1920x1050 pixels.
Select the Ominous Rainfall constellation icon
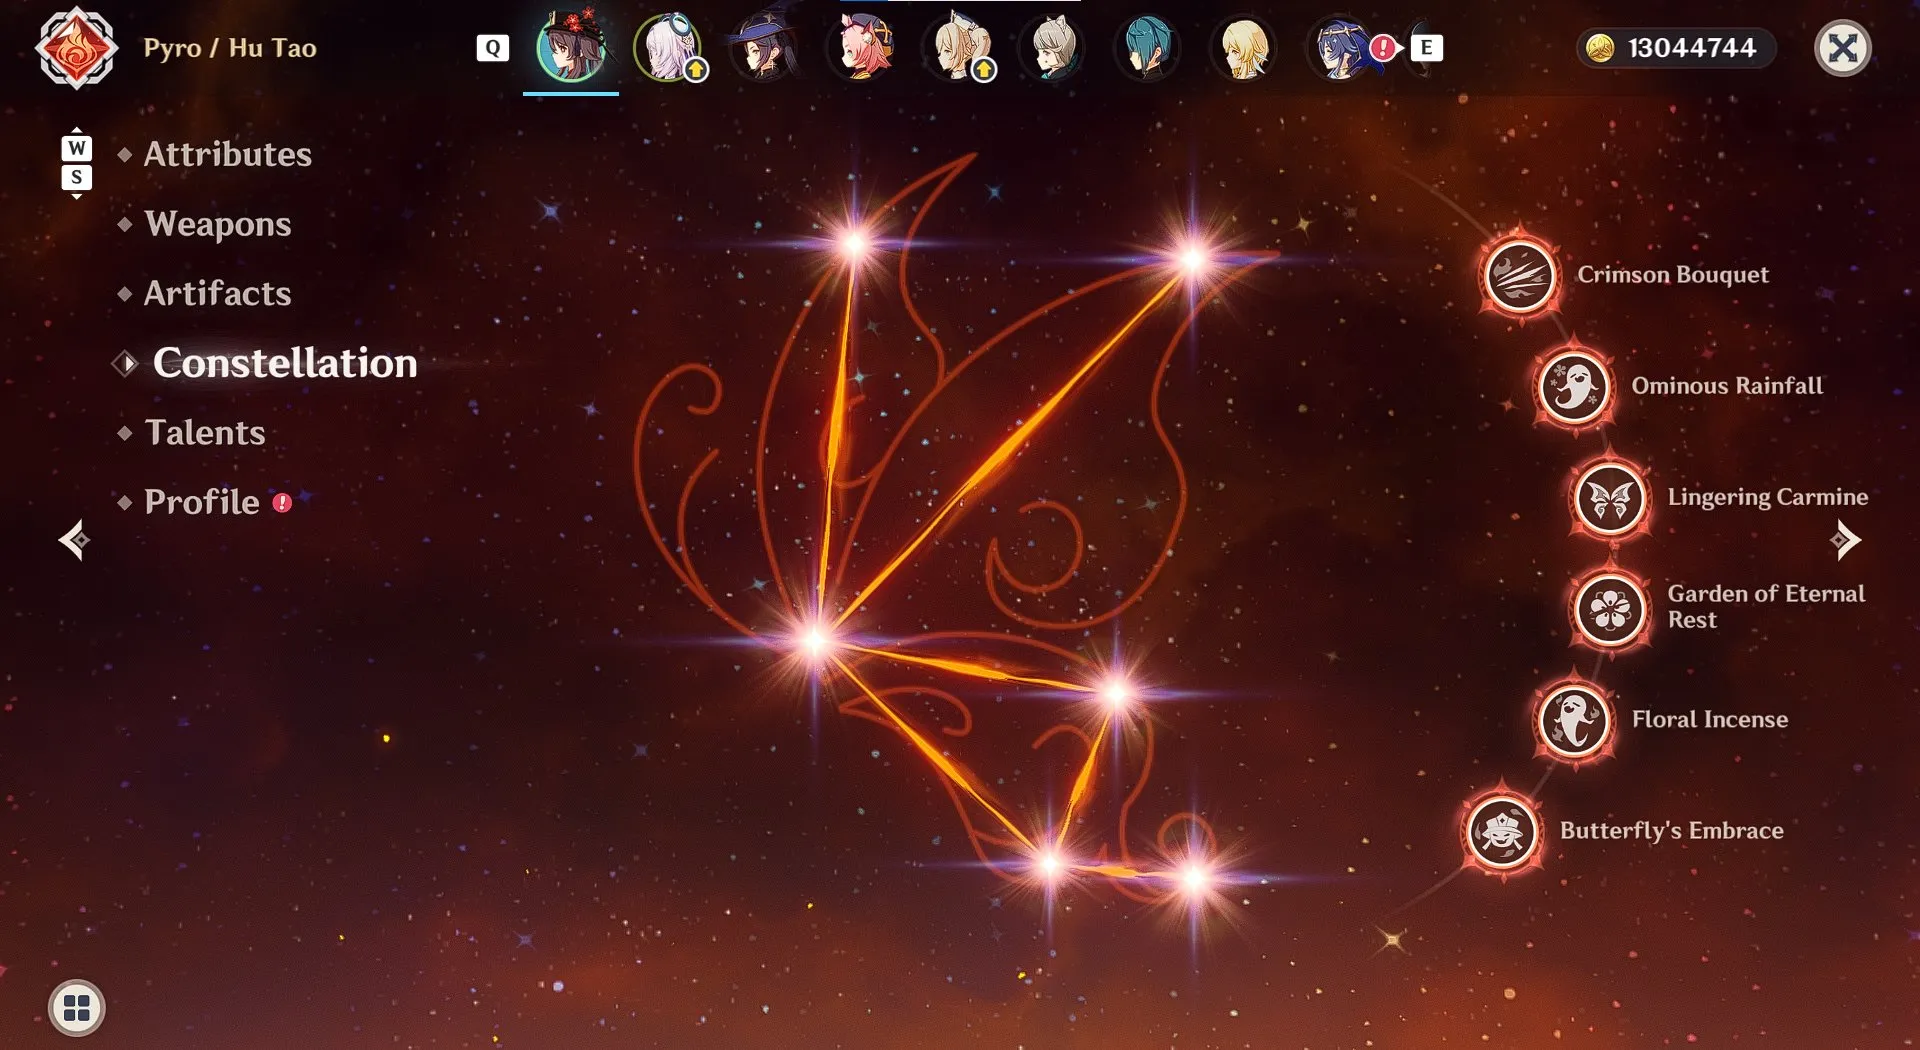click(1574, 387)
